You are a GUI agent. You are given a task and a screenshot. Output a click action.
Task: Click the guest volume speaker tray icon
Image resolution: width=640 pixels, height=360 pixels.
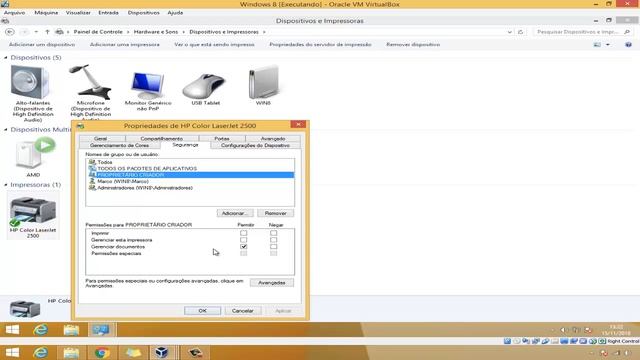point(564,330)
